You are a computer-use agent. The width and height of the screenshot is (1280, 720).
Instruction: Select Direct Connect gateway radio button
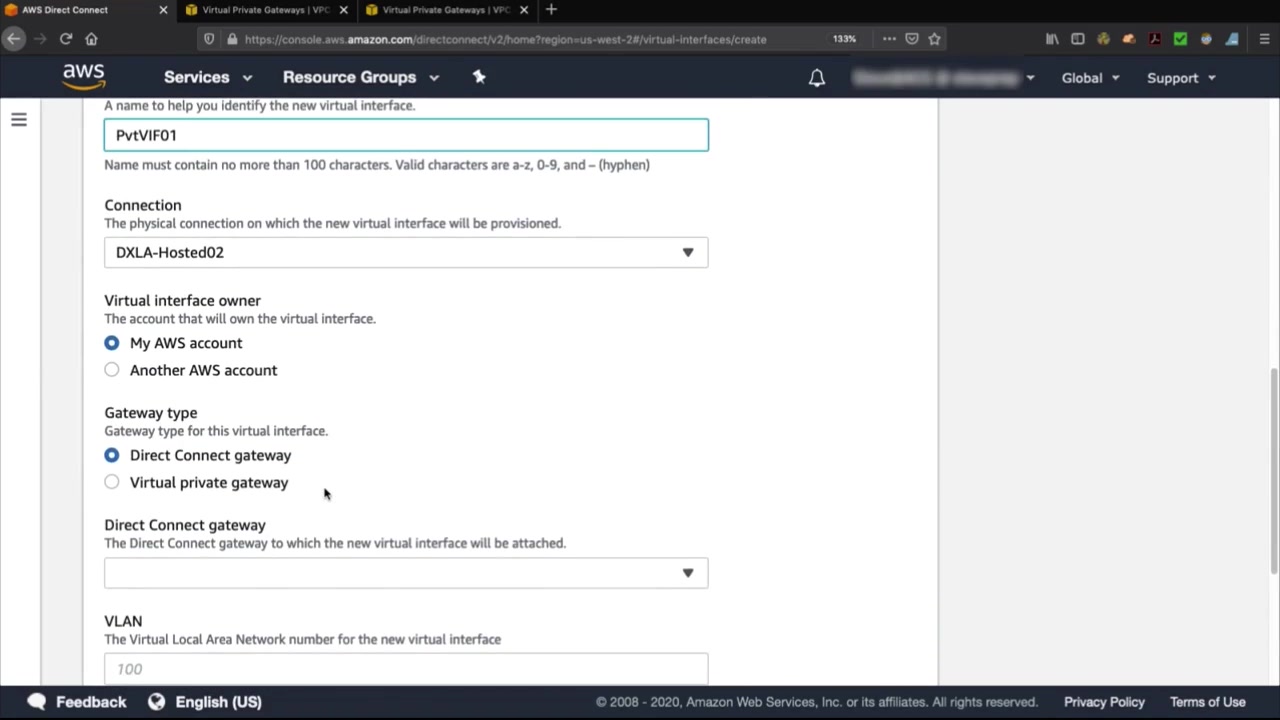(x=112, y=455)
